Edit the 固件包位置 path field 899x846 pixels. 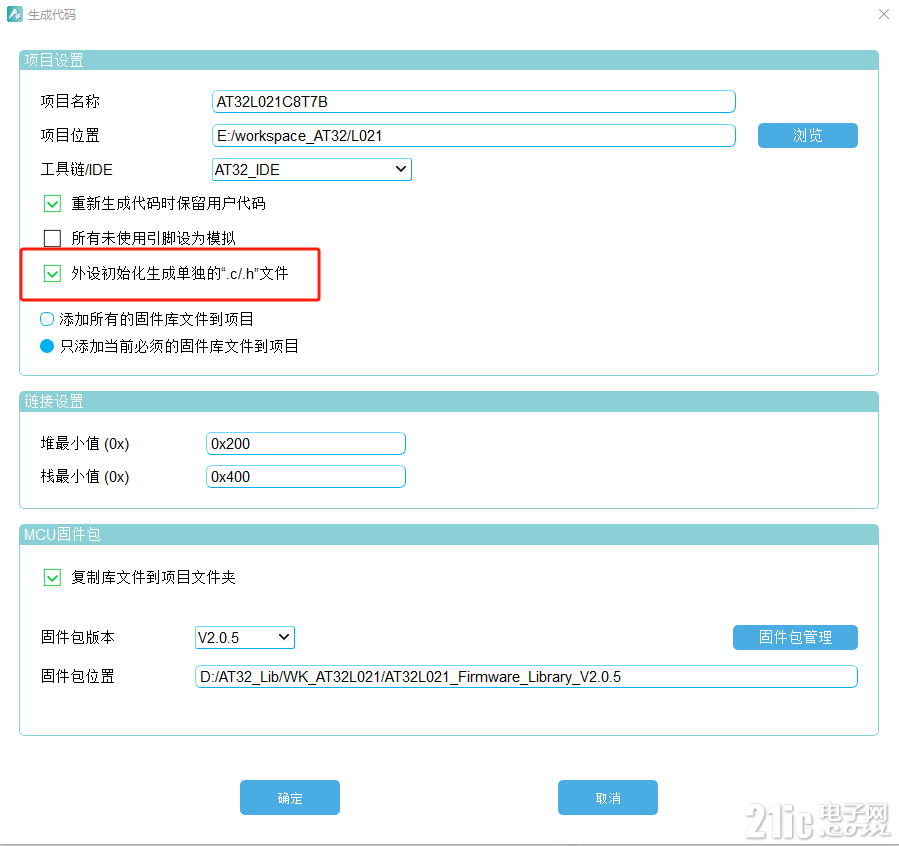[526, 676]
